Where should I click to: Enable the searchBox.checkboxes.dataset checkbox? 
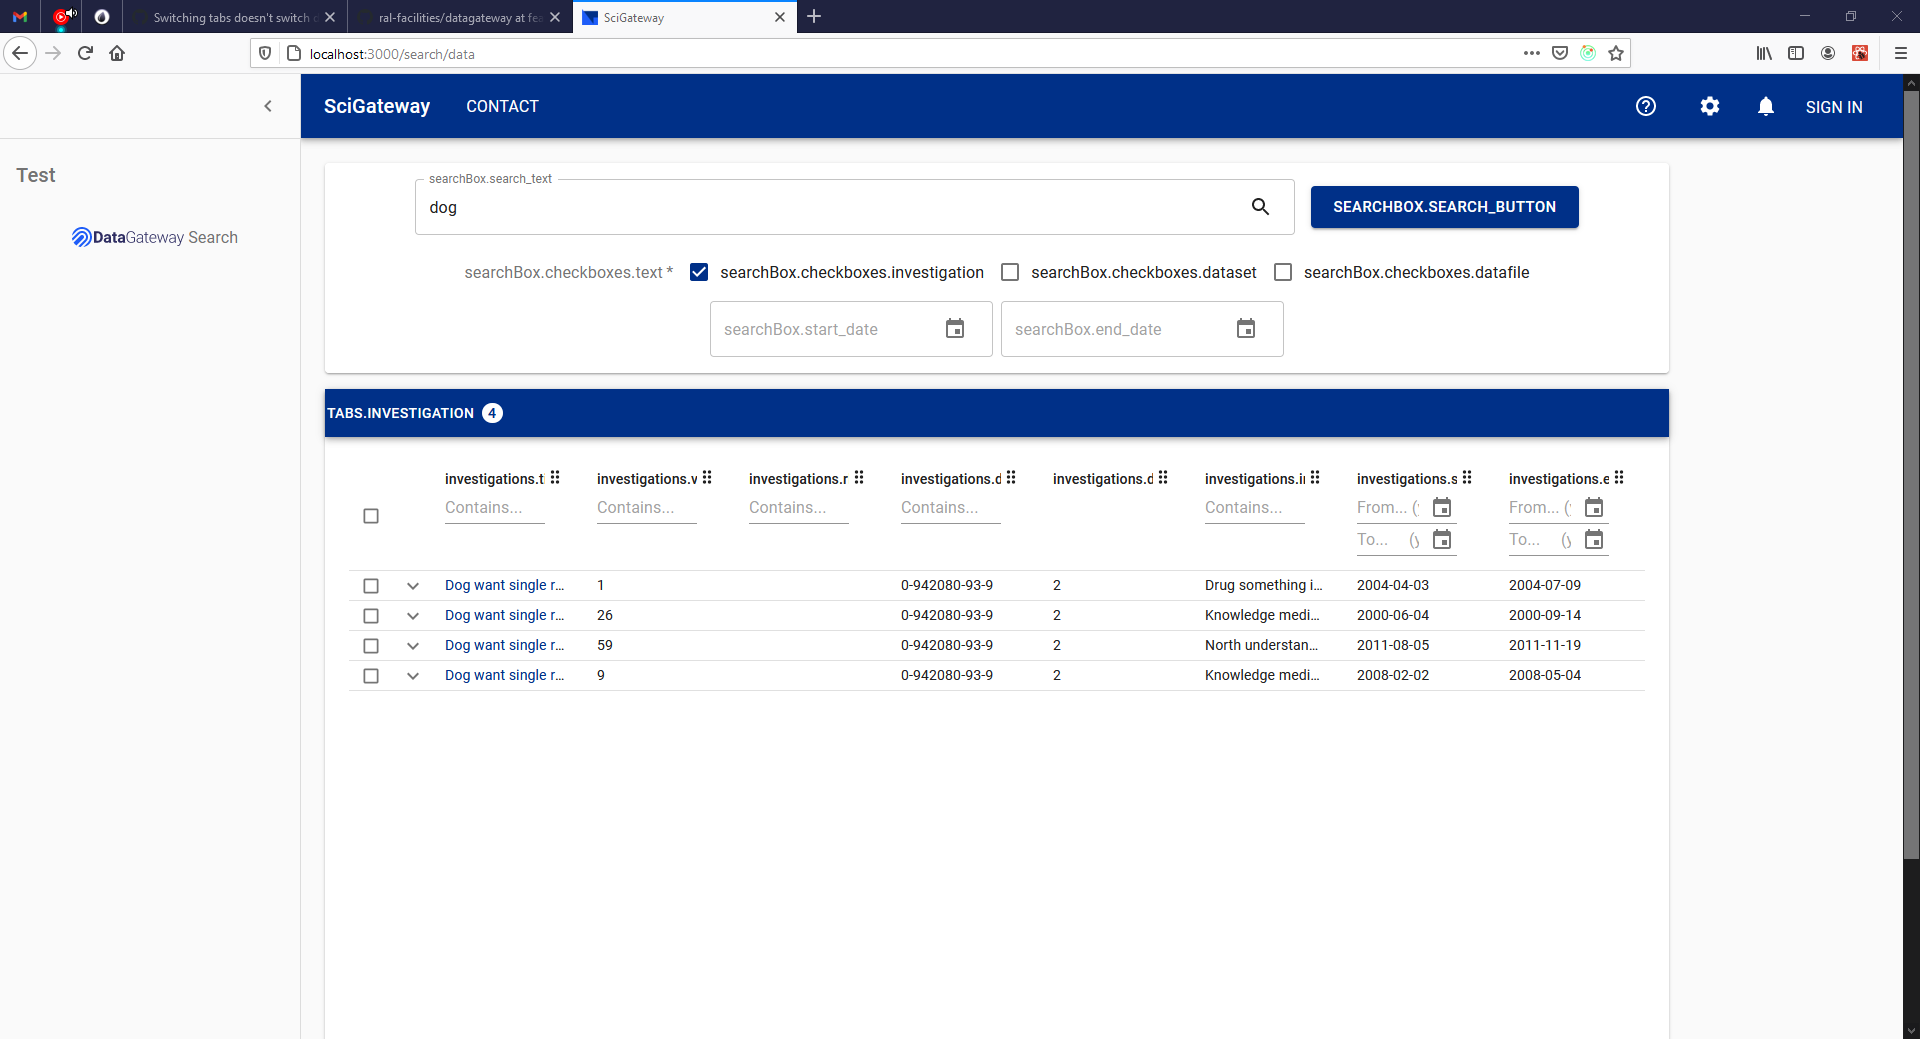pyautogui.click(x=1010, y=272)
